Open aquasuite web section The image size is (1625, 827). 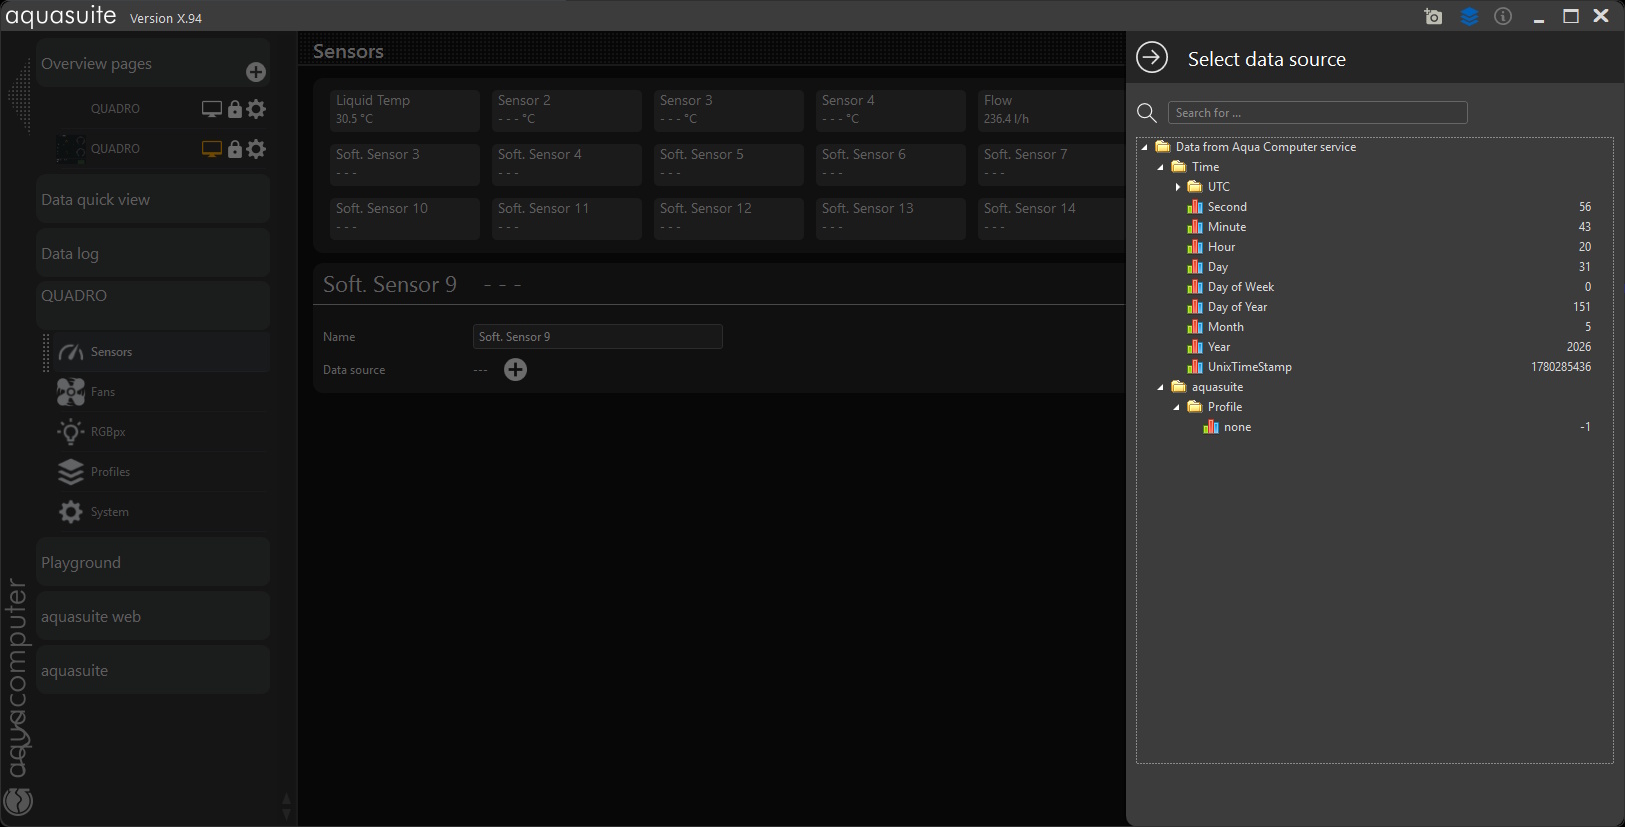click(153, 616)
